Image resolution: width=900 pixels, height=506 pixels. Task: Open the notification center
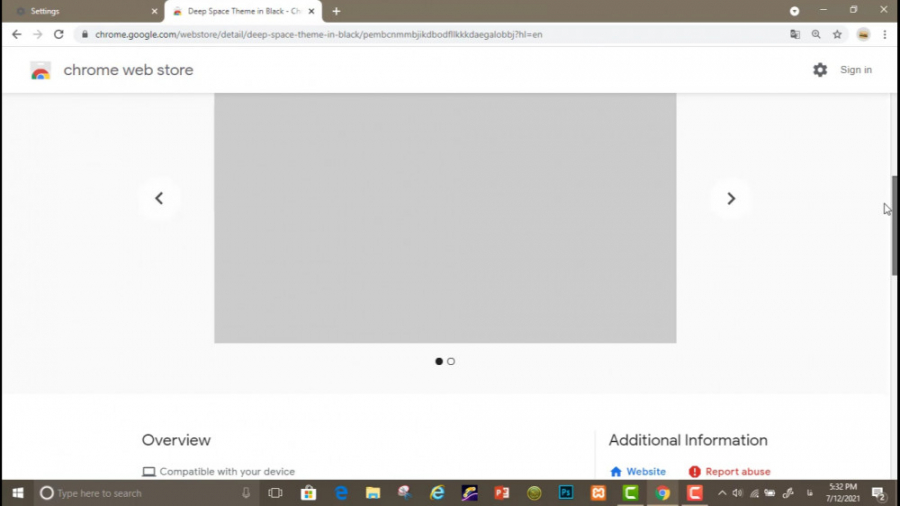click(879, 493)
